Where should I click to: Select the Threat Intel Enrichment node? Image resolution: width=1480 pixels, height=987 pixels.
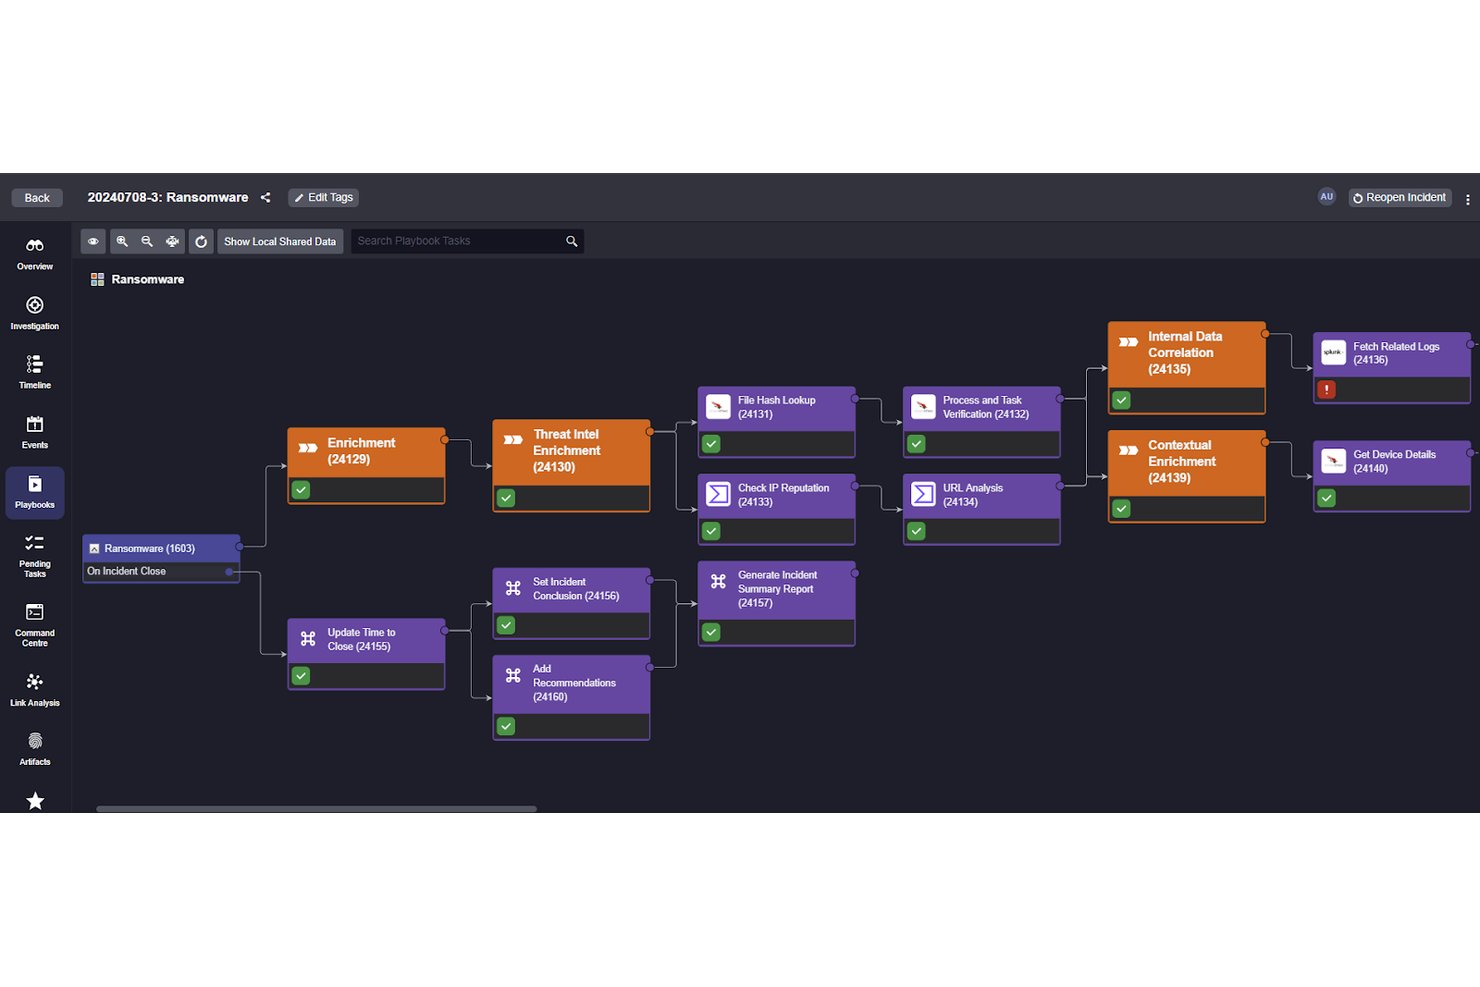571,465
